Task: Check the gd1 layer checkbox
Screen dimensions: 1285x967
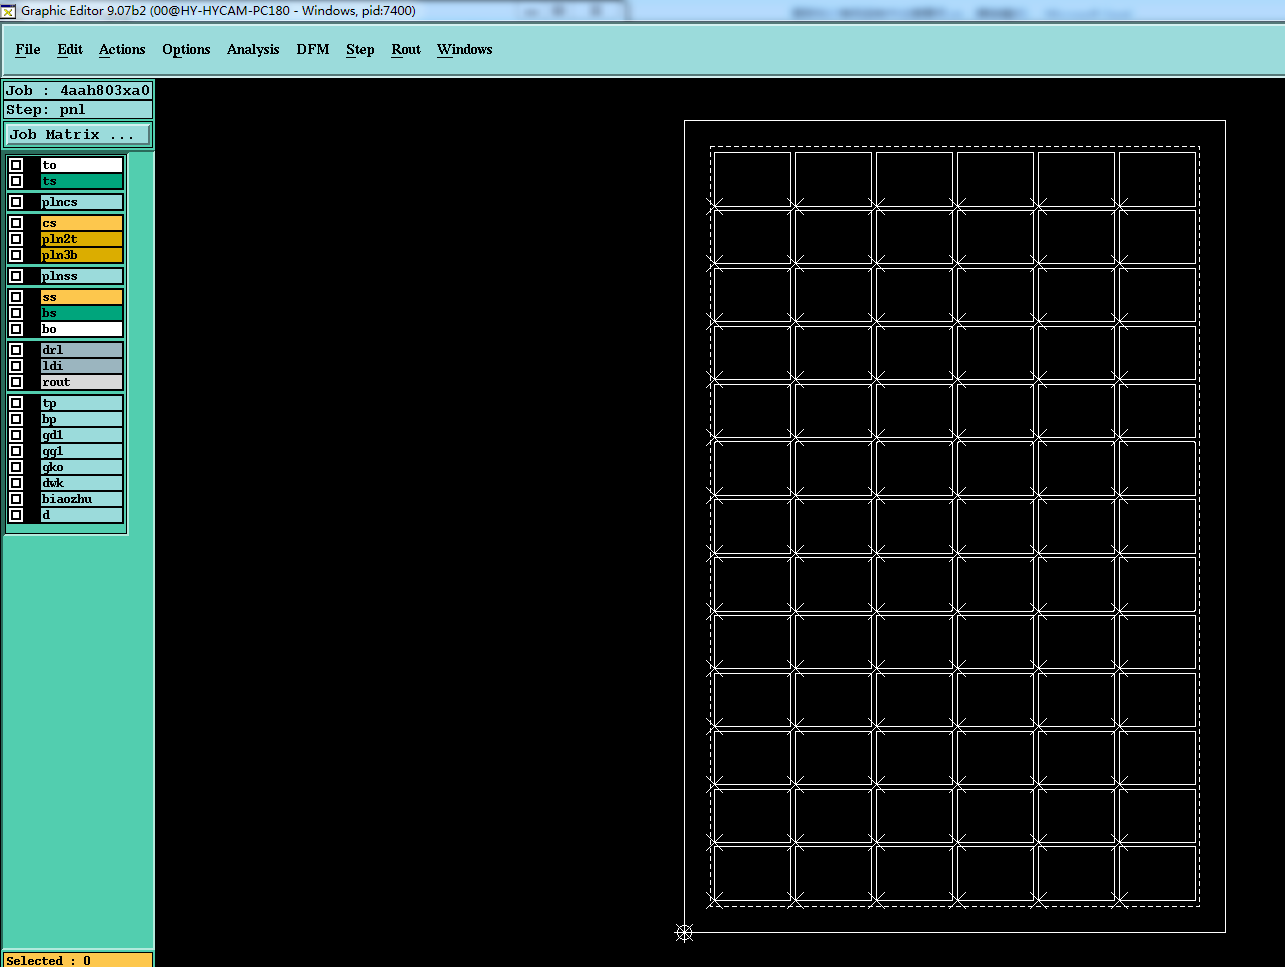Action: point(16,435)
